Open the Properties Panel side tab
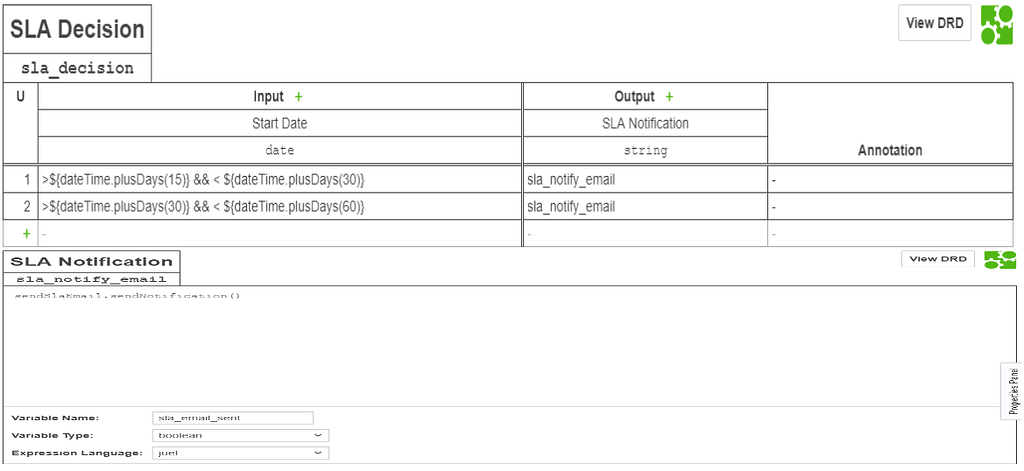Viewport: 1024px width, 471px height. (x=1012, y=391)
